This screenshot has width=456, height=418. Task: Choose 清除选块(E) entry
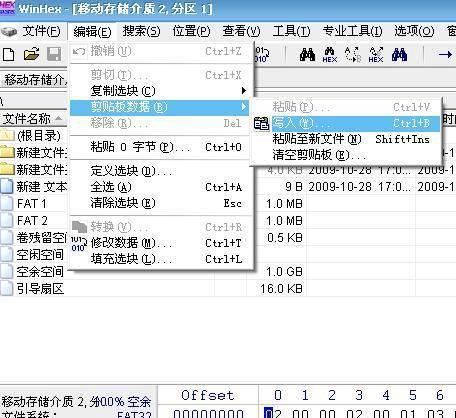pos(161,203)
